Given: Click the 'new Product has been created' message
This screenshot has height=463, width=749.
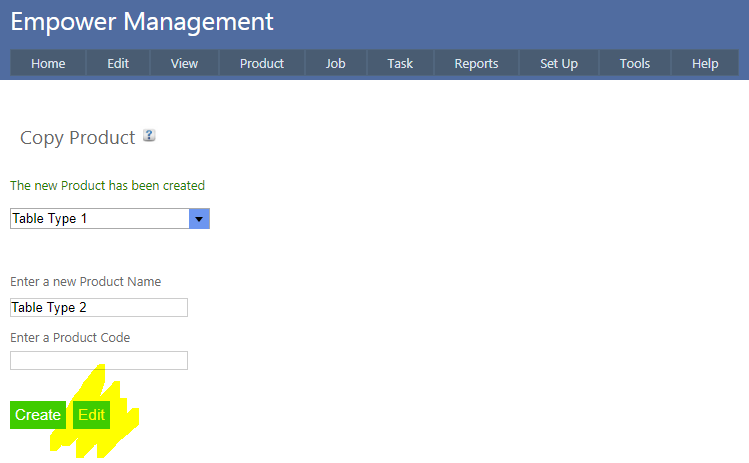Looking at the screenshot, I should [x=107, y=186].
